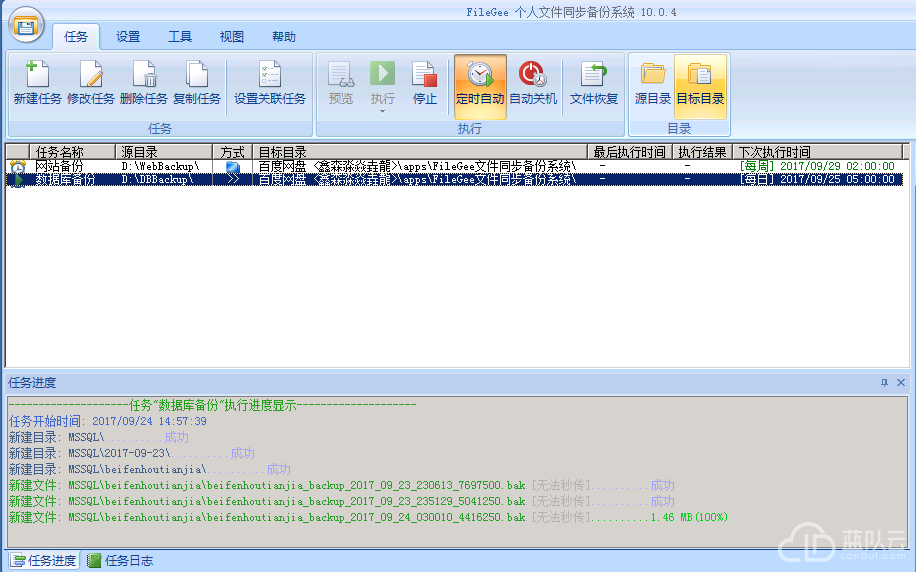Open the FileGee application orb button

click(26, 26)
